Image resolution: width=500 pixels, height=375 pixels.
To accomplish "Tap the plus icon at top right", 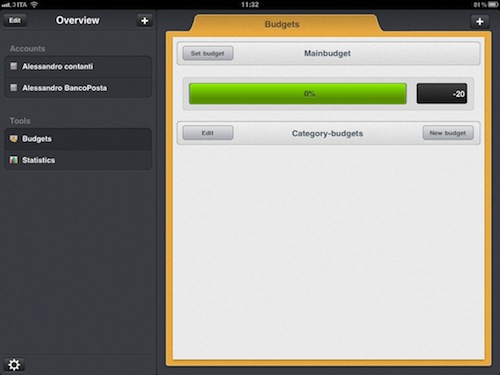I will tap(480, 22).
